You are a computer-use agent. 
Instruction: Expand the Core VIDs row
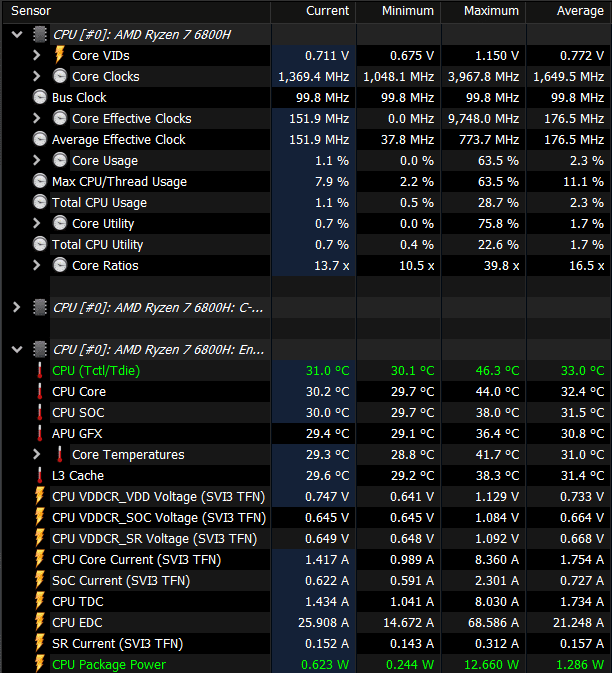click(37, 55)
